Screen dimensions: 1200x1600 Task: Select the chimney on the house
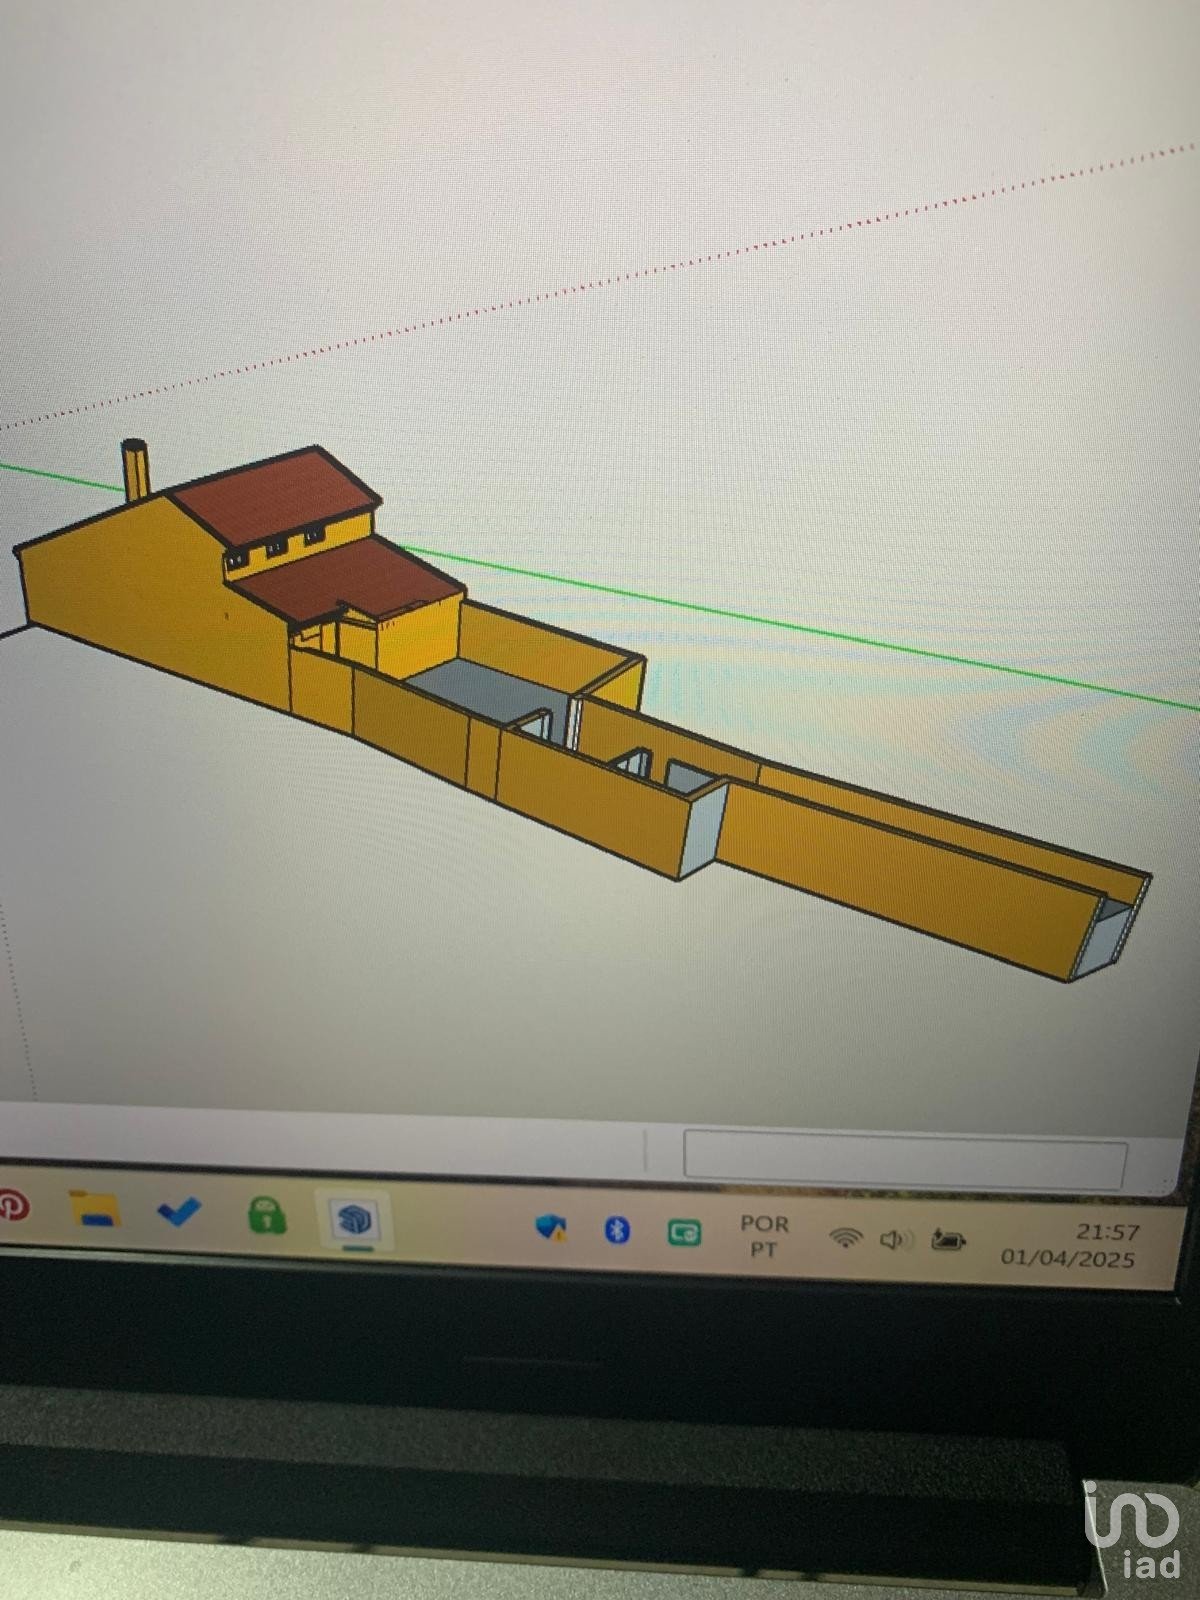tap(136, 468)
